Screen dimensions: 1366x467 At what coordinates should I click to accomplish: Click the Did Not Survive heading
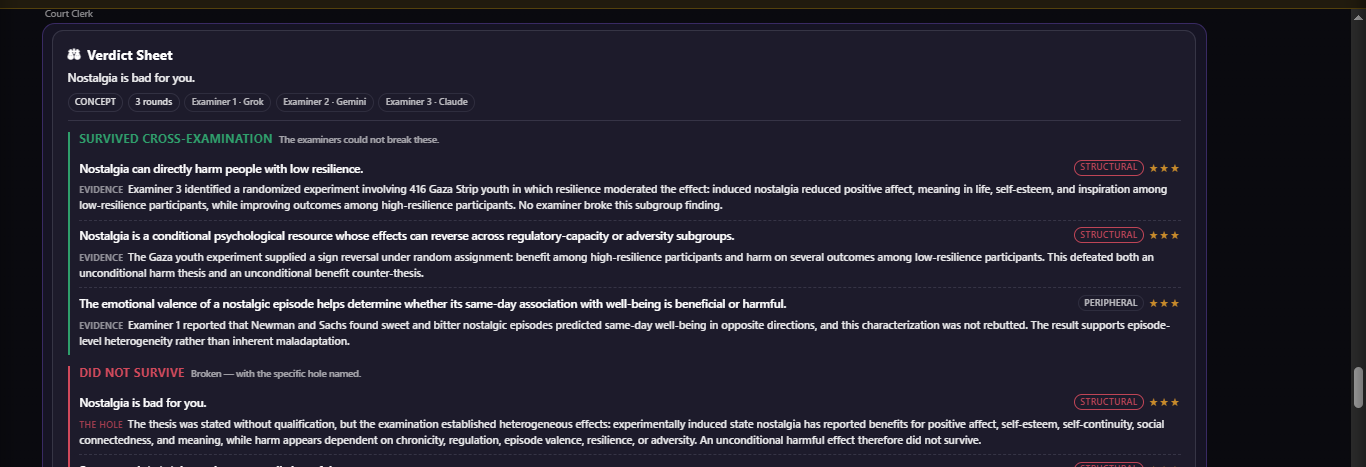point(132,373)
